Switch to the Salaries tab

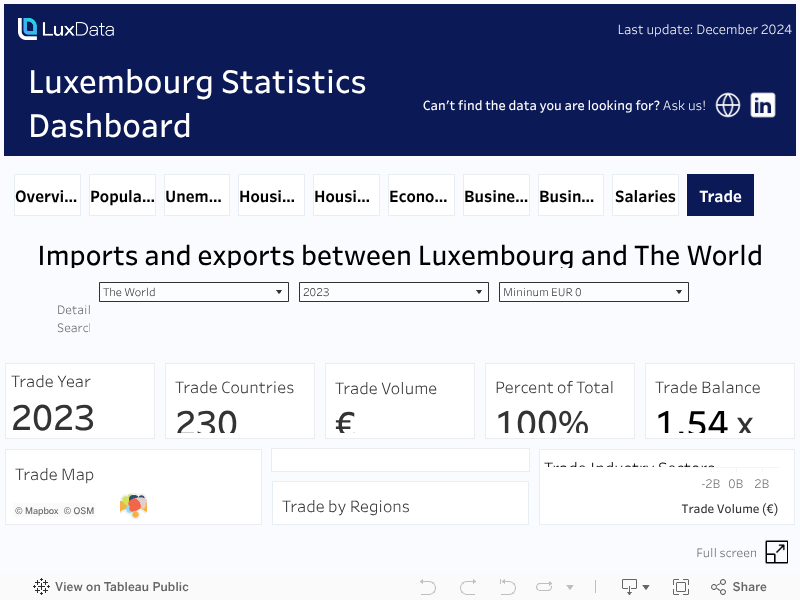(x=645, y=196)
